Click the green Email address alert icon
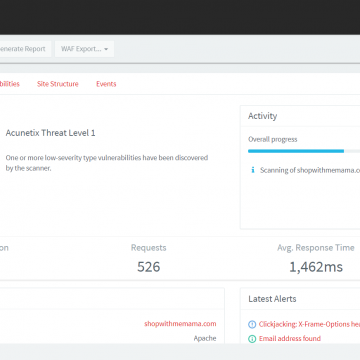Viewport: 360px width, 360px height. (252, 339)
